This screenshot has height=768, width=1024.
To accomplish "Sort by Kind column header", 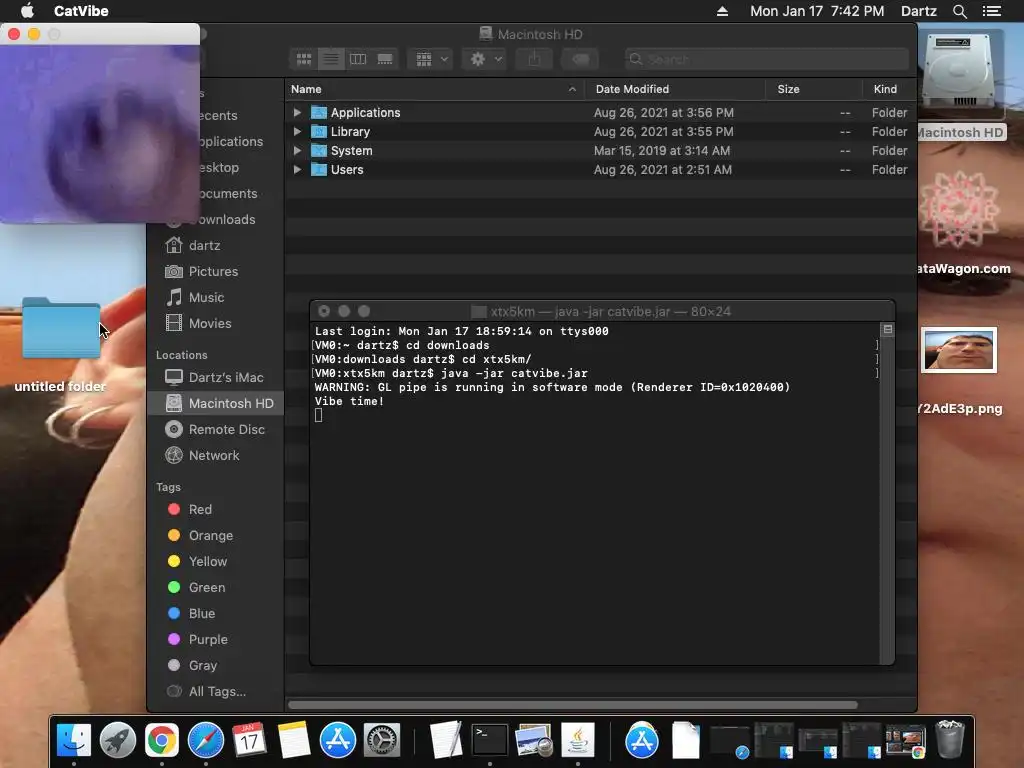I will coord(889,89).
